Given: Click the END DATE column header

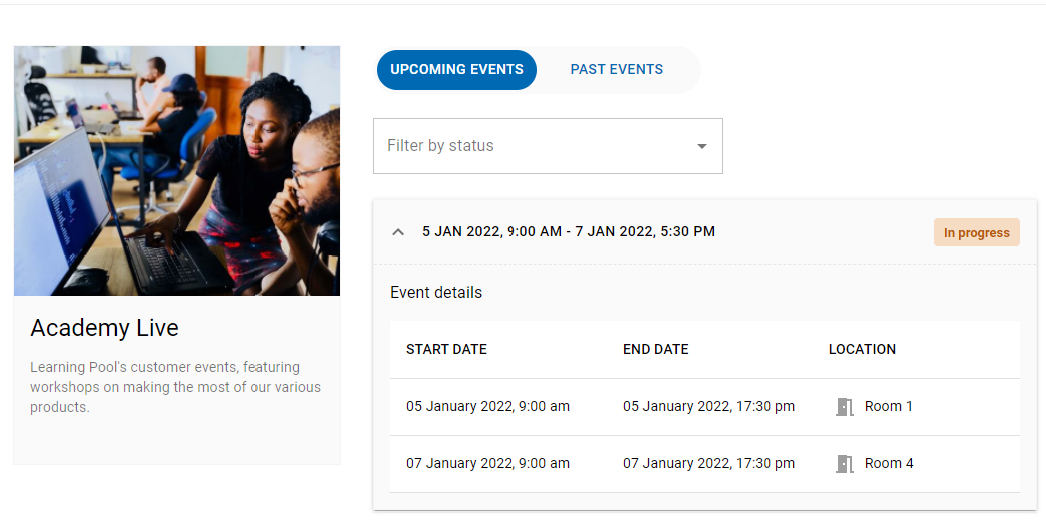Looking at the screenshot, I should click(655, 350).
